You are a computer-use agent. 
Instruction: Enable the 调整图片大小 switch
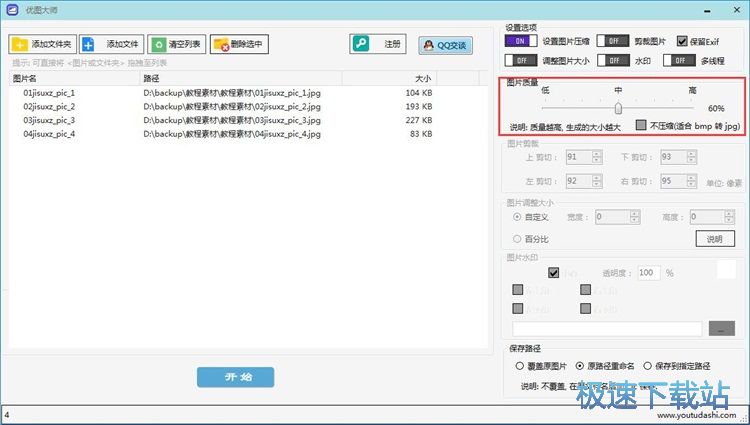pyautogui.click(x=521, y=61)
